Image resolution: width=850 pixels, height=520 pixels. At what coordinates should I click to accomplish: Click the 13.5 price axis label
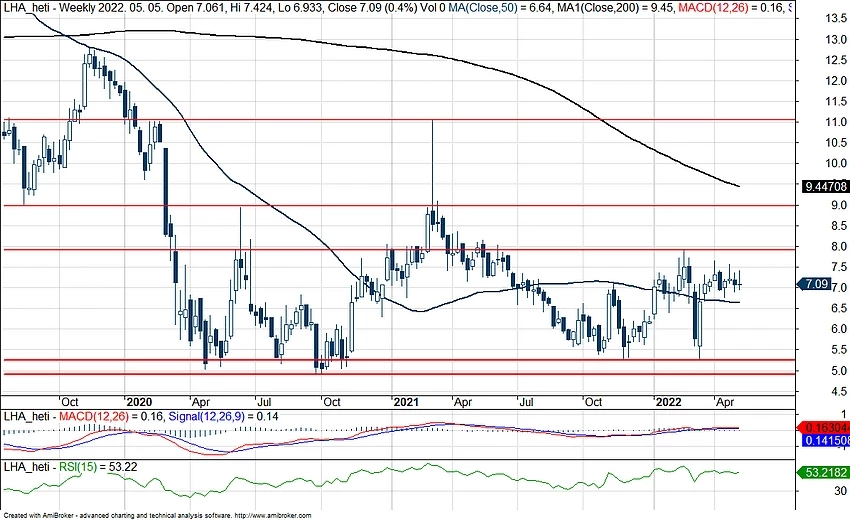click(x=835, y=18)
